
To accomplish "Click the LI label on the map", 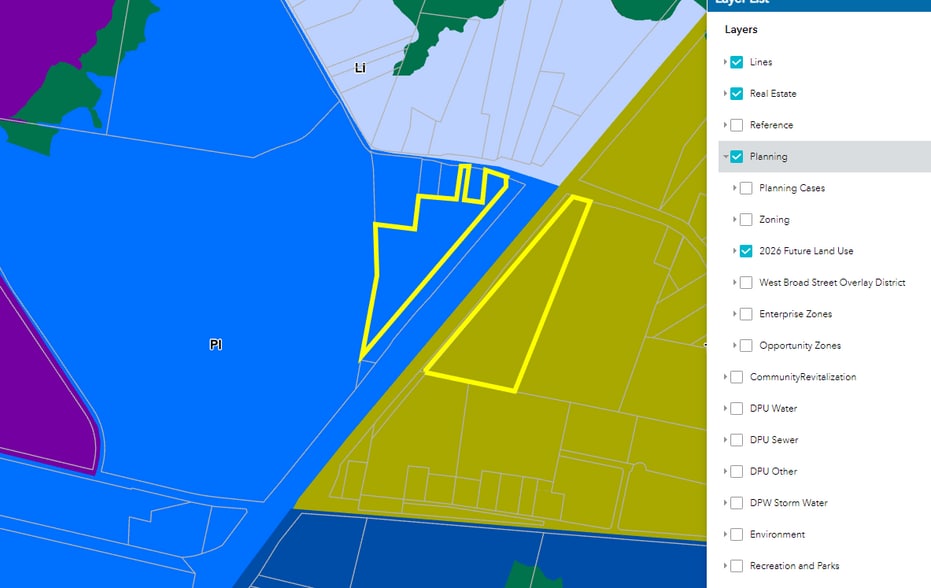I will (x=360, y=68).
